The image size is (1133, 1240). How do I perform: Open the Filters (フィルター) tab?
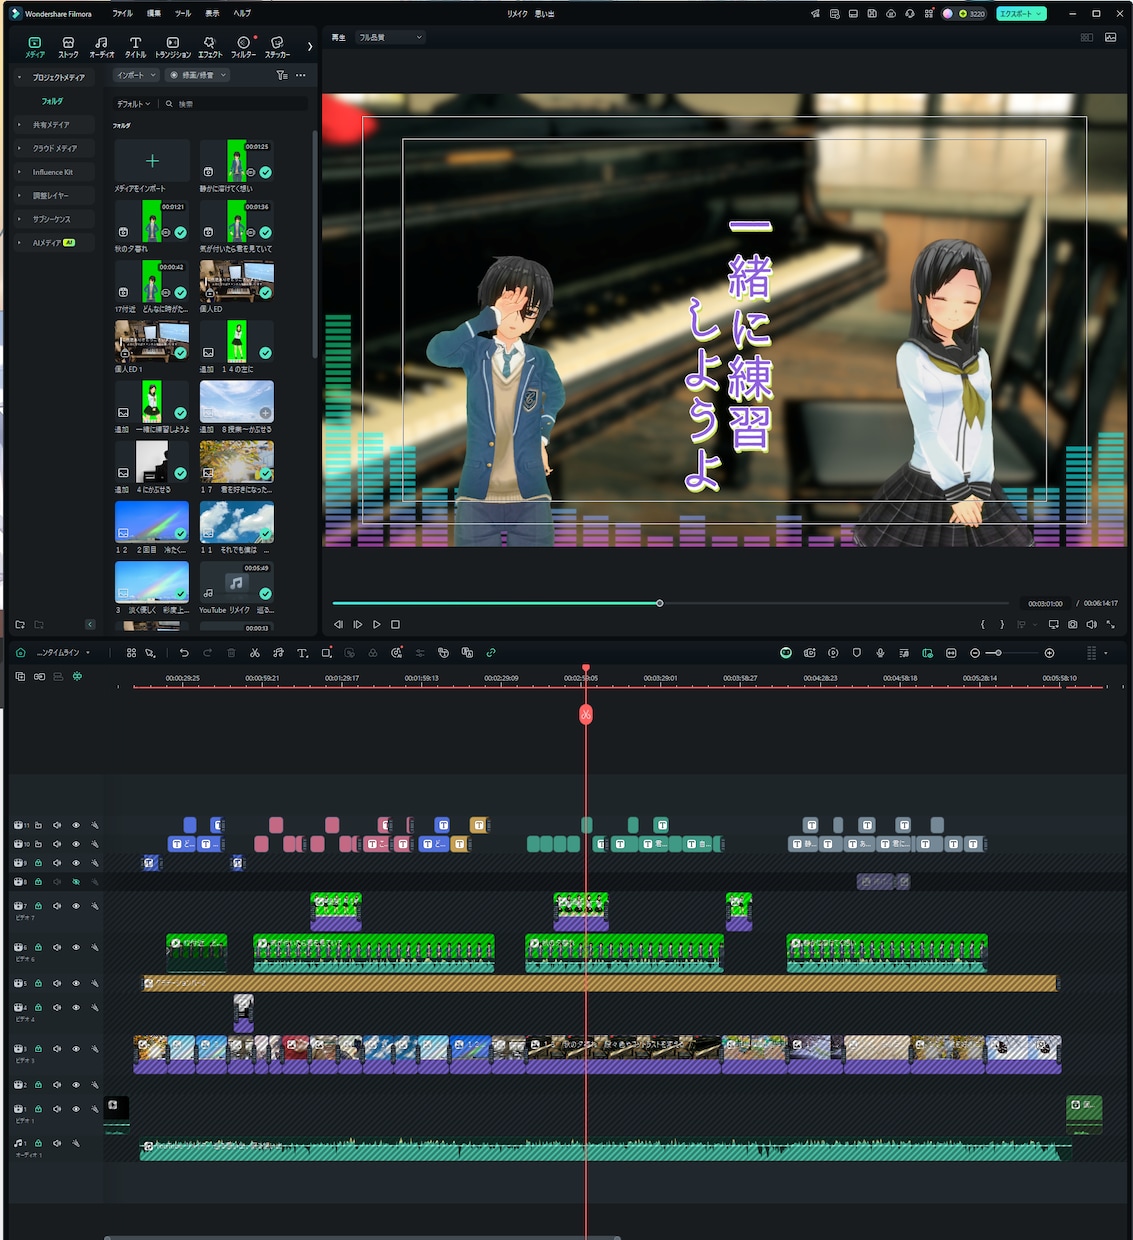pos(243,47)
